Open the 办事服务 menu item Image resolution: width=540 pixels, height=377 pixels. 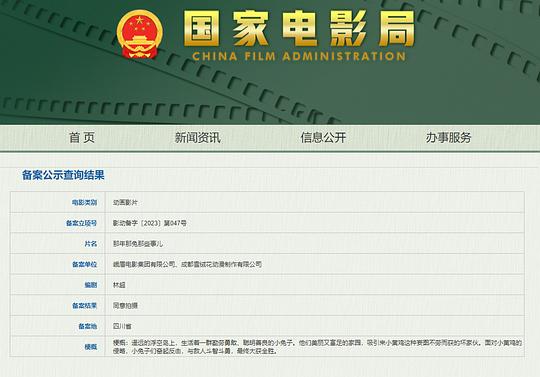[x=448, y=138]
